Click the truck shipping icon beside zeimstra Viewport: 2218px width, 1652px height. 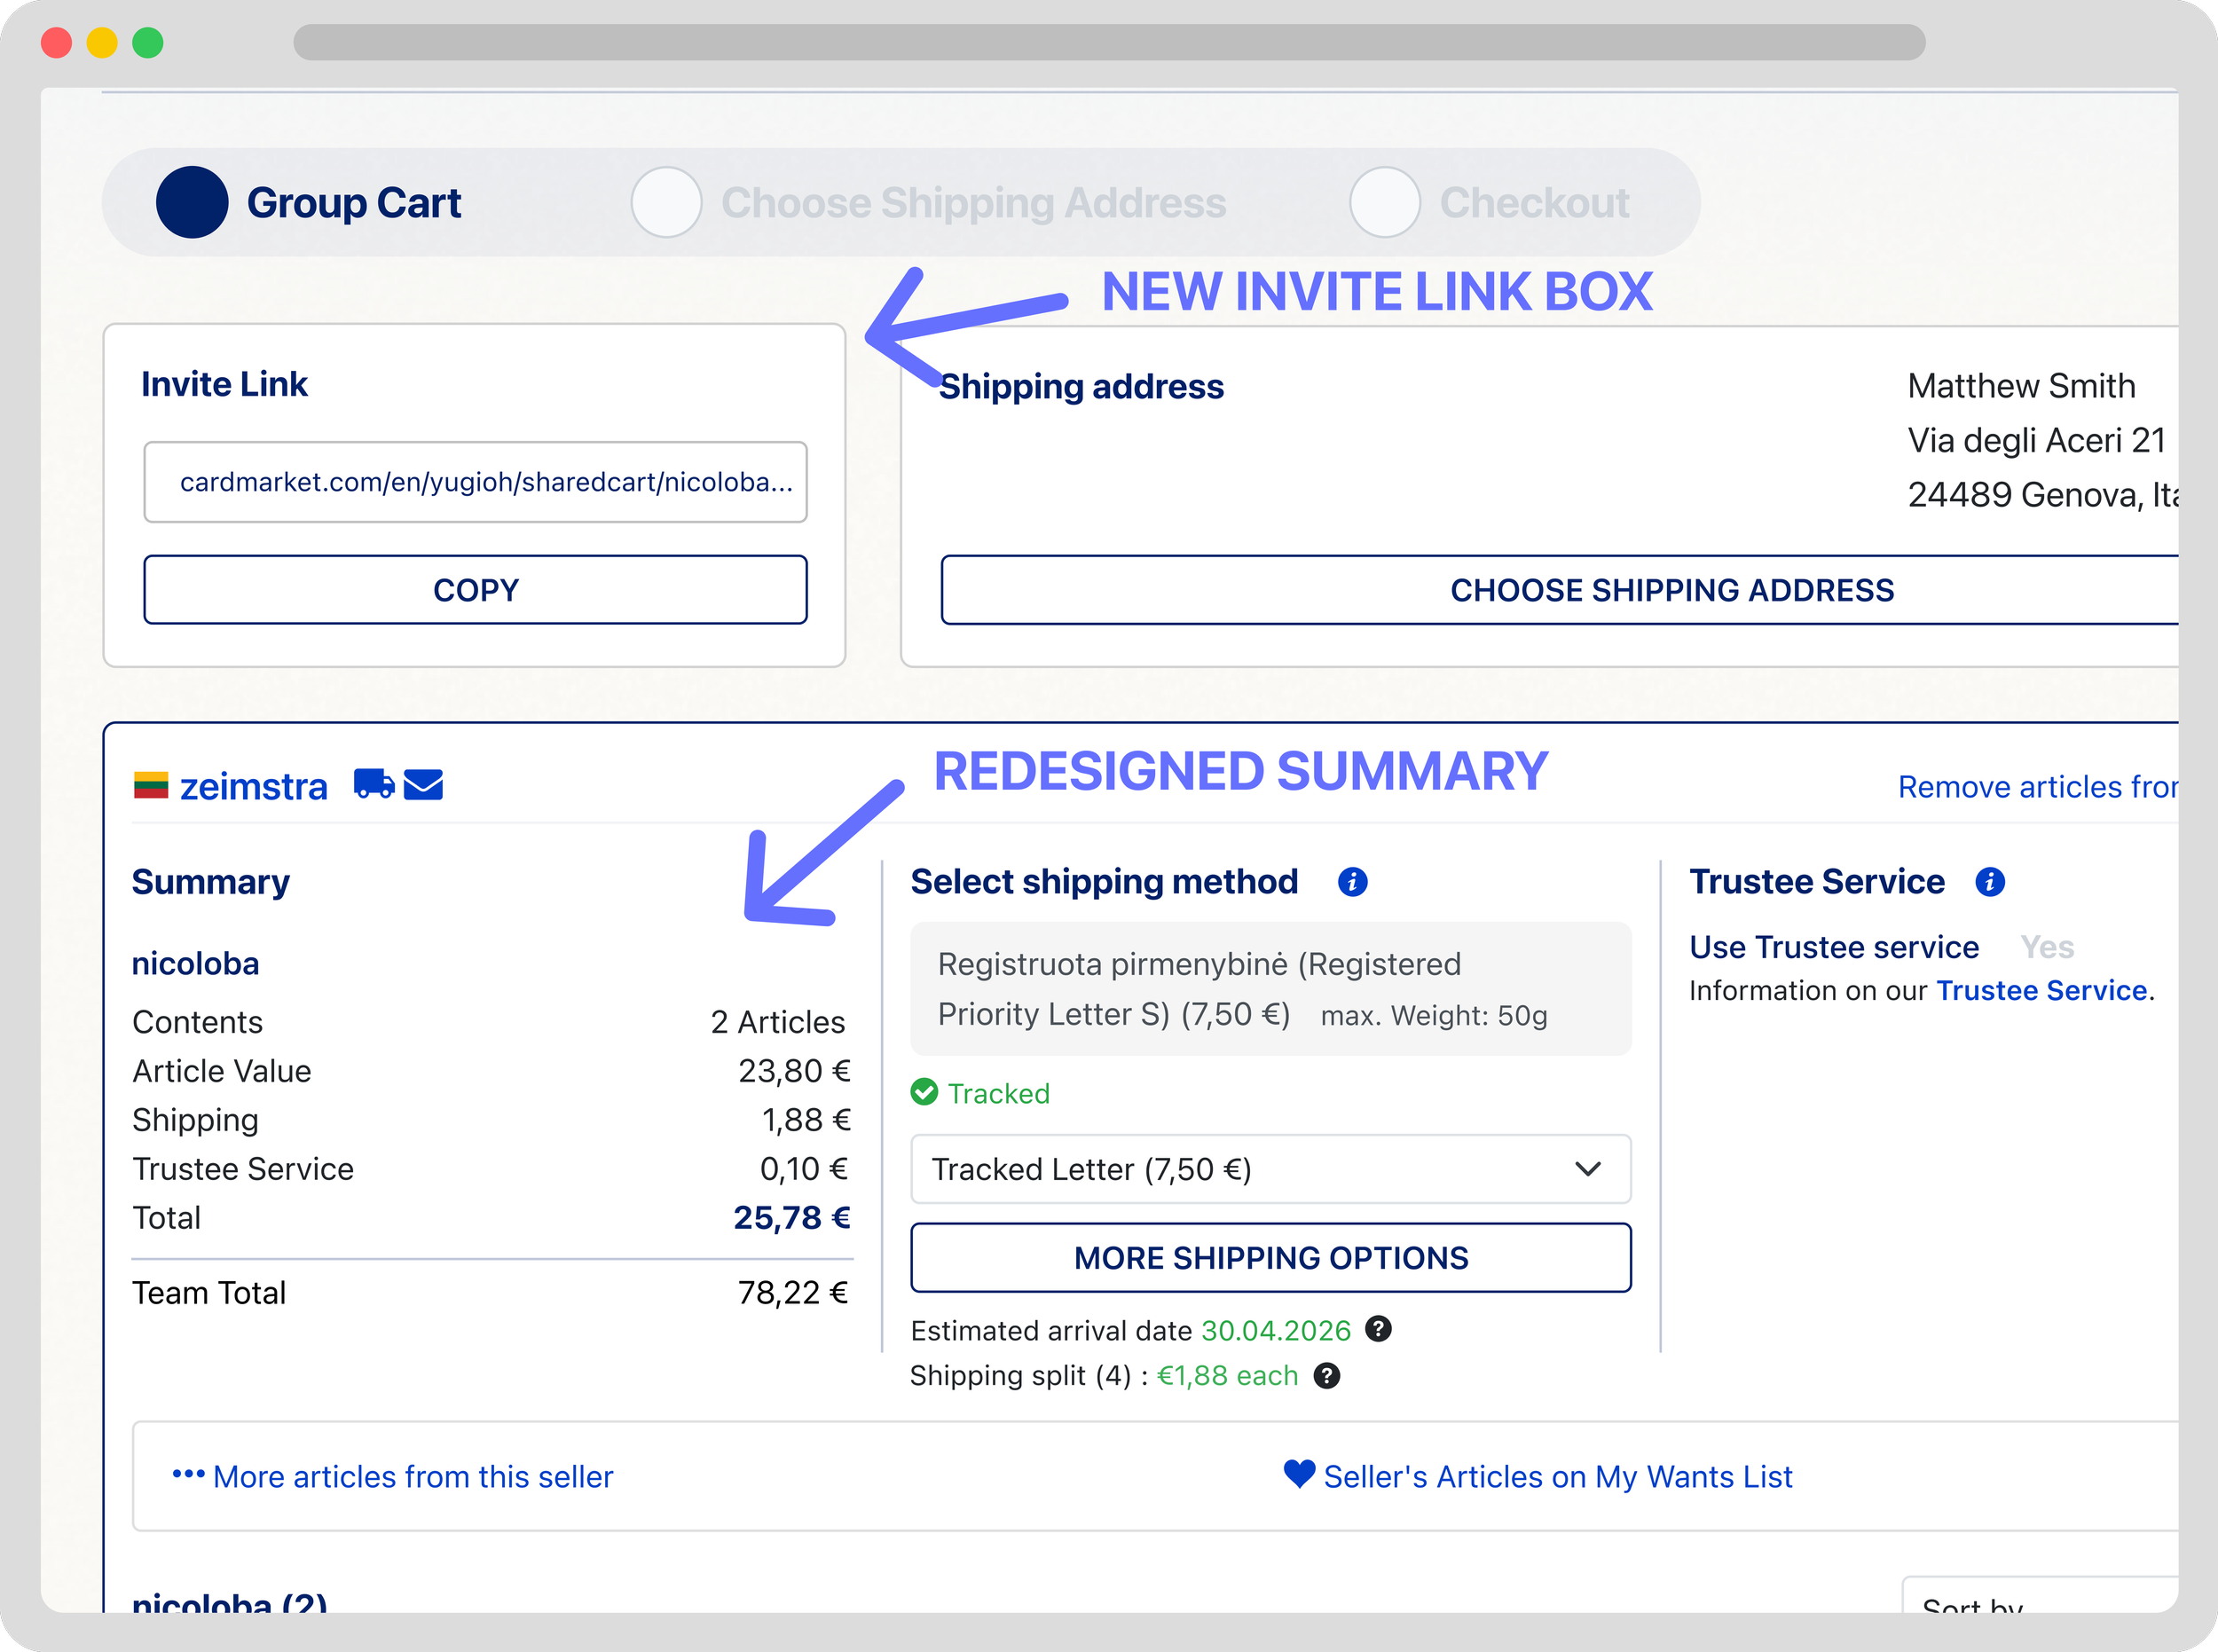point(374,784)
